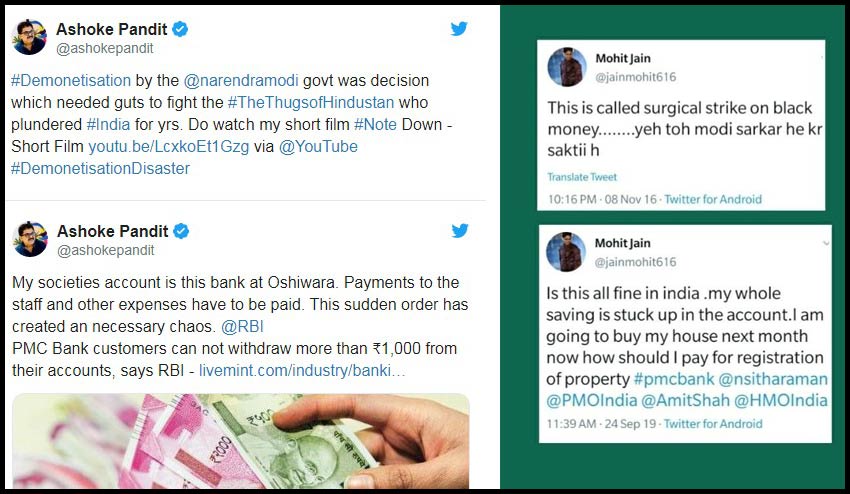Click the verified badge on the PMC Bank tweet
The width and height of the screenshot is (850, 494).
point(181,231)
